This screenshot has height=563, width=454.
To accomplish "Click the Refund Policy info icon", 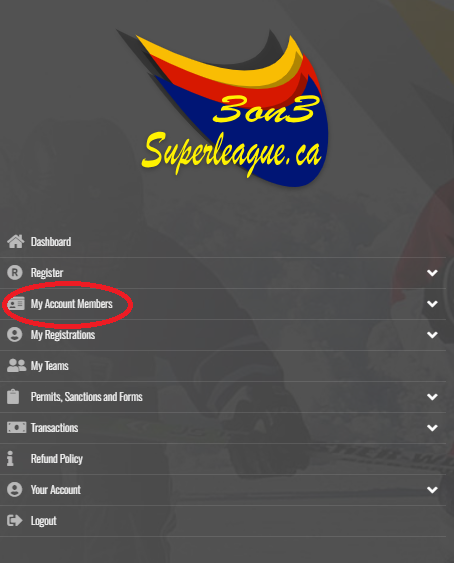I will pos(10,459).
